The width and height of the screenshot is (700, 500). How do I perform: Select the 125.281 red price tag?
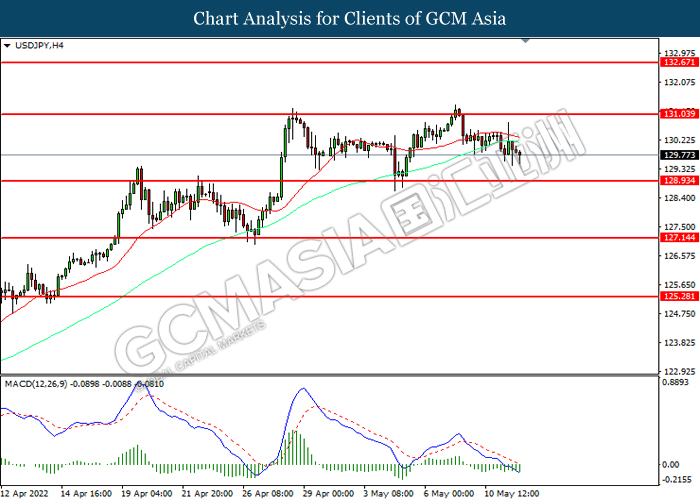679,296
